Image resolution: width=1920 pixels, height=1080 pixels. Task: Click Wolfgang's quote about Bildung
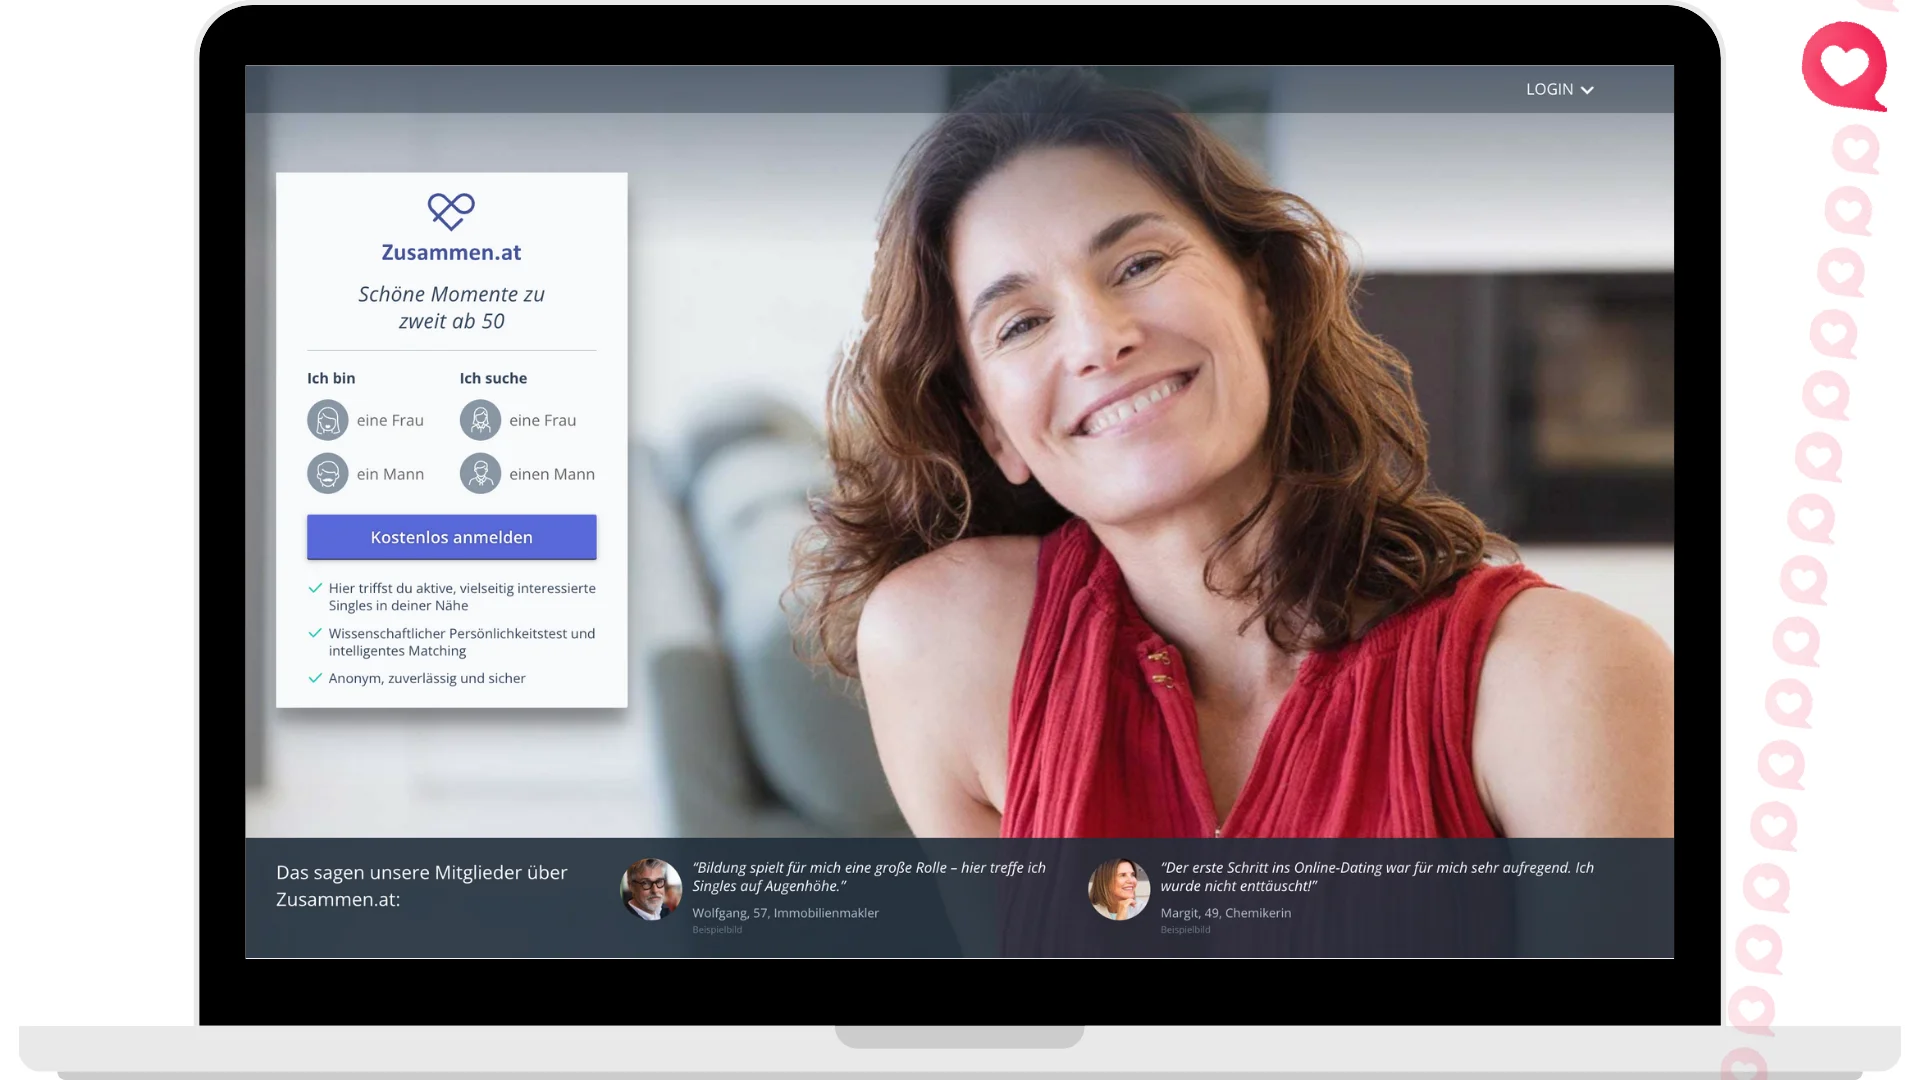(x=868, y=877)
